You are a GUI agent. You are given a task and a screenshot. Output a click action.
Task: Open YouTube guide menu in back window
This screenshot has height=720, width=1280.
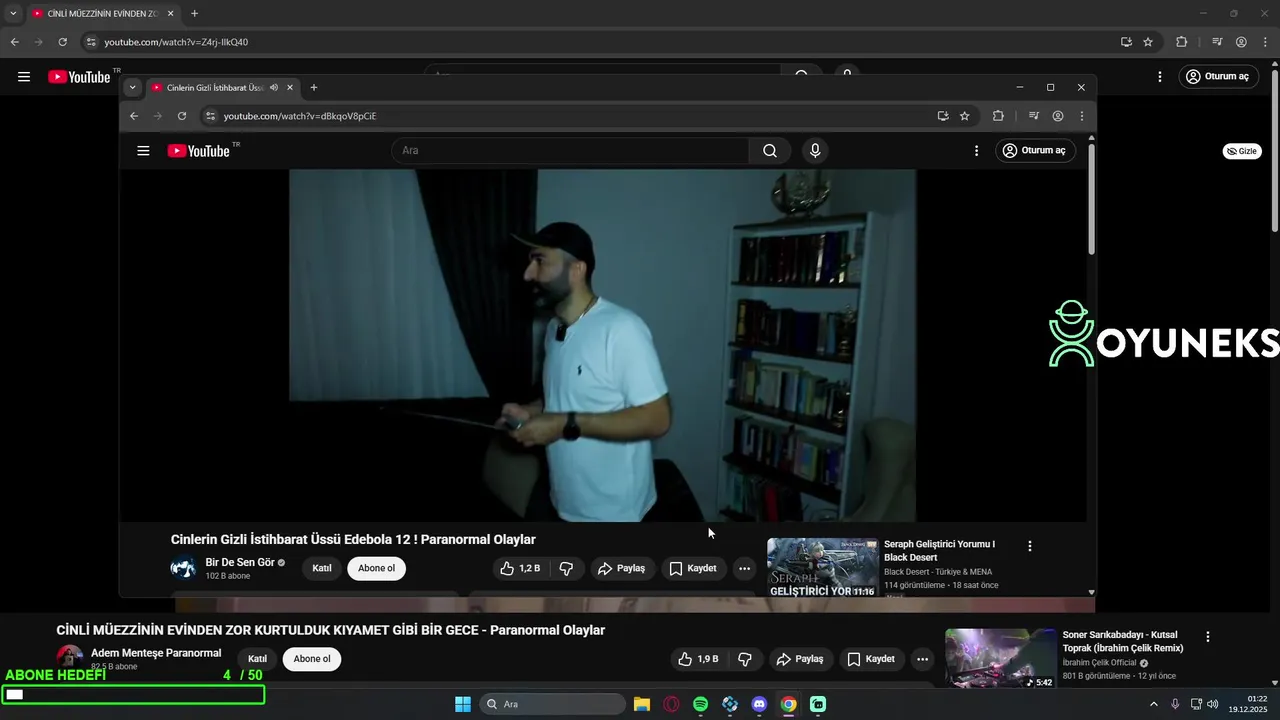pyautogui.click(x=24, y=77)
